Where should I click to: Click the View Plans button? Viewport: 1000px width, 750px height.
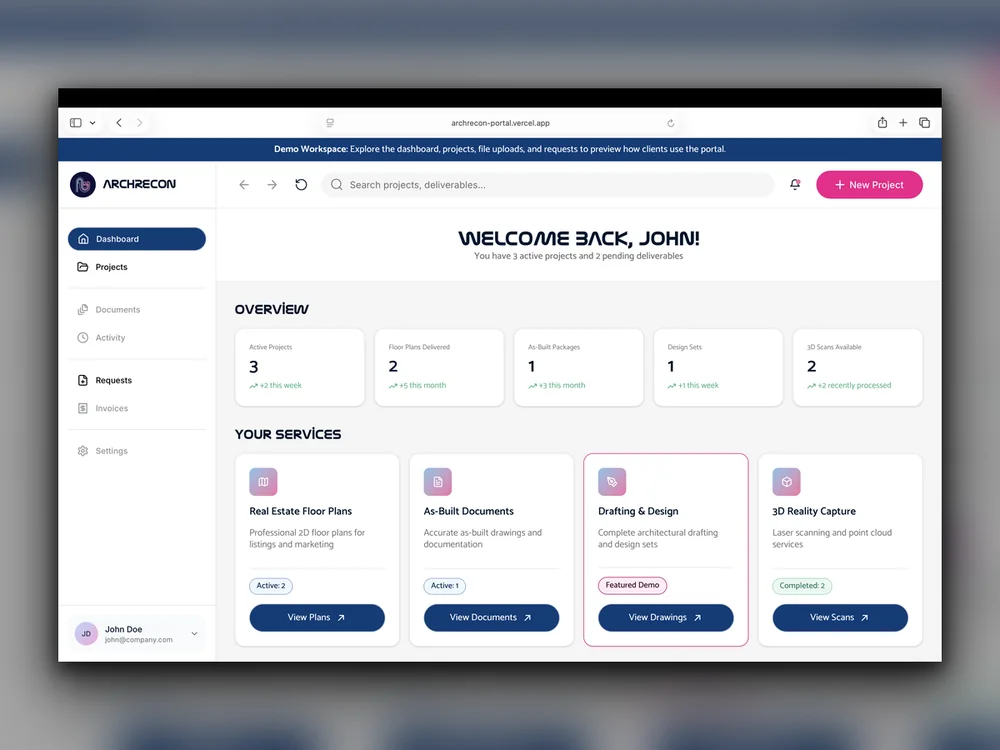coord(317,617)
